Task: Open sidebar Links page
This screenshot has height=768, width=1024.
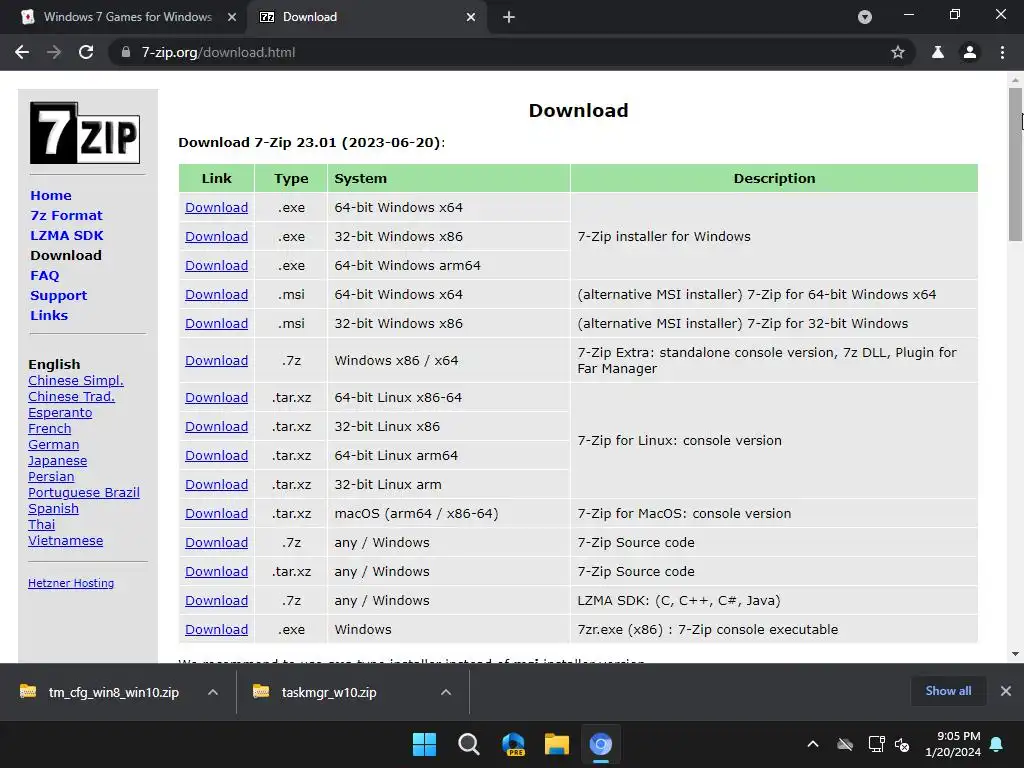Action: [49, 315]
